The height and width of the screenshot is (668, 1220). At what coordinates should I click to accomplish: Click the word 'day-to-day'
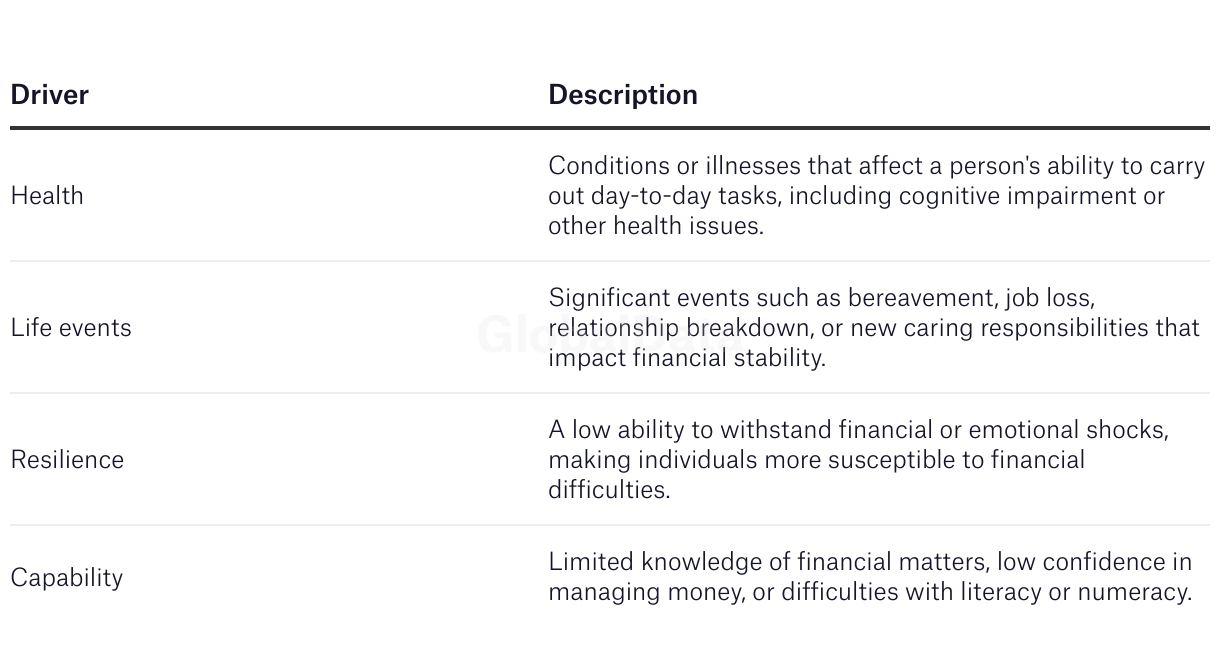coord(657,196)
